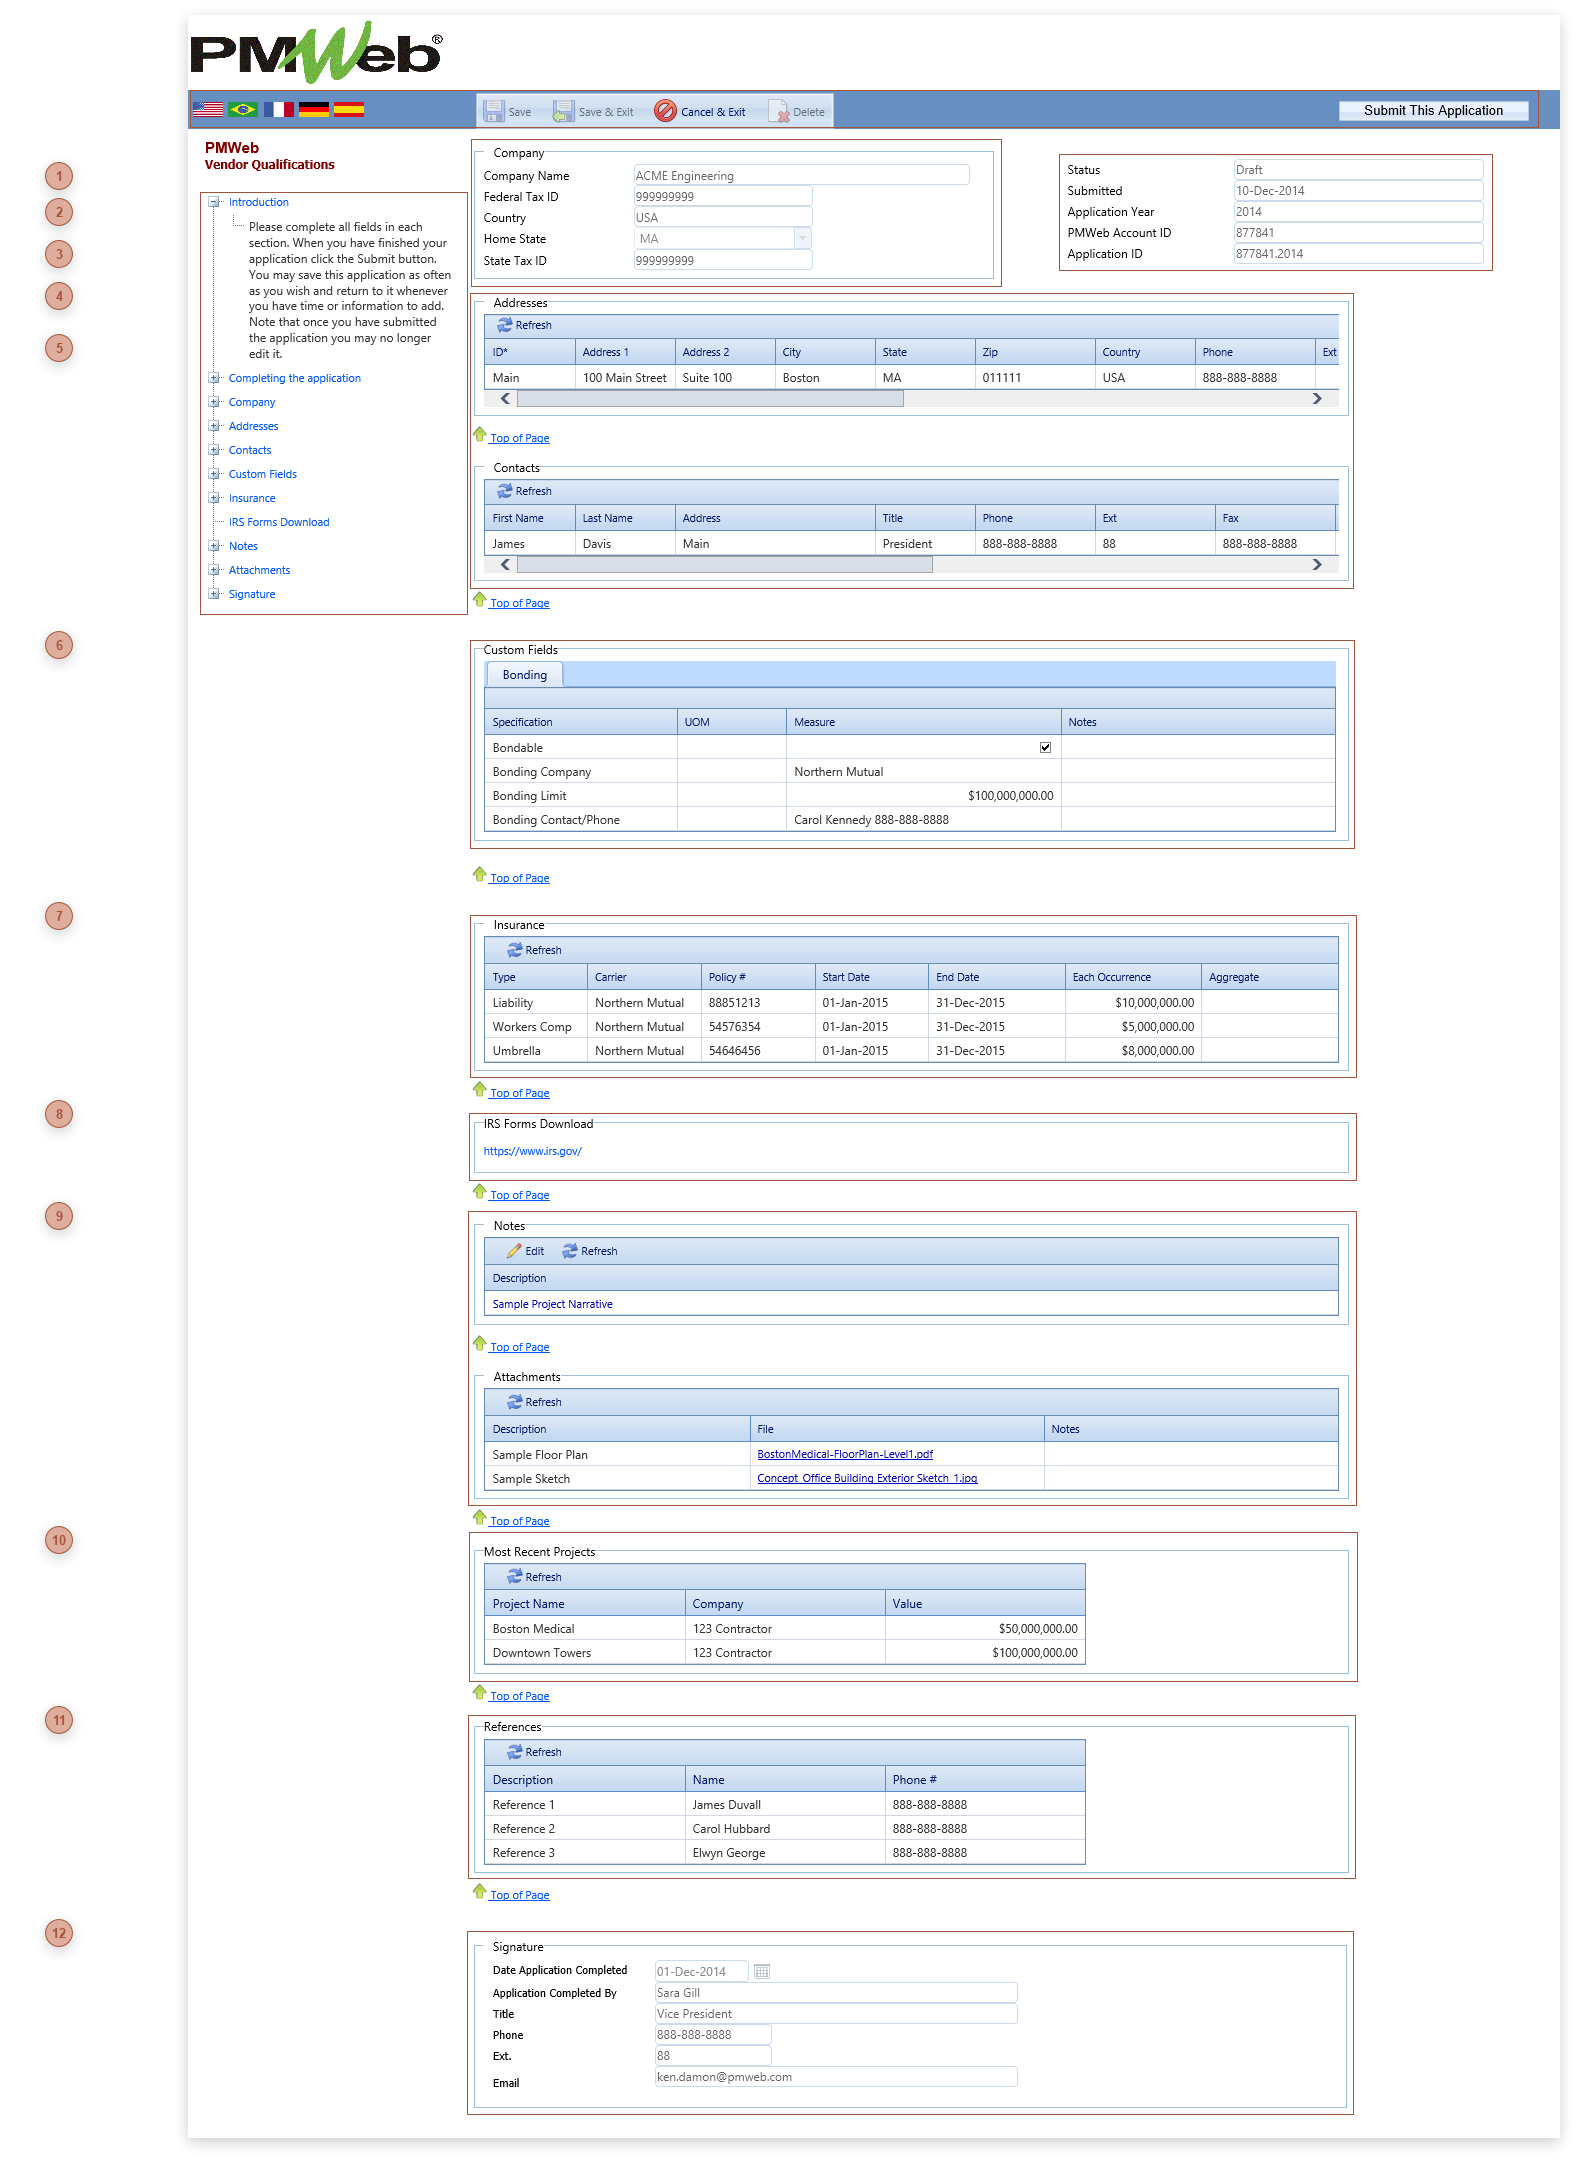Viewport: 1579px width, 2161px height.
Task: Expand the Attachments tree node
Action: 213,570
